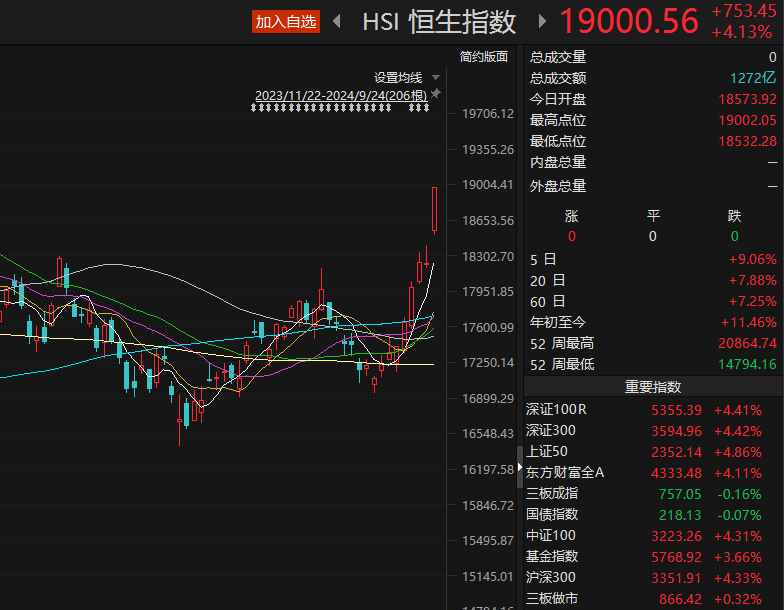Switch to 简约版面 layout

(484, 56)
